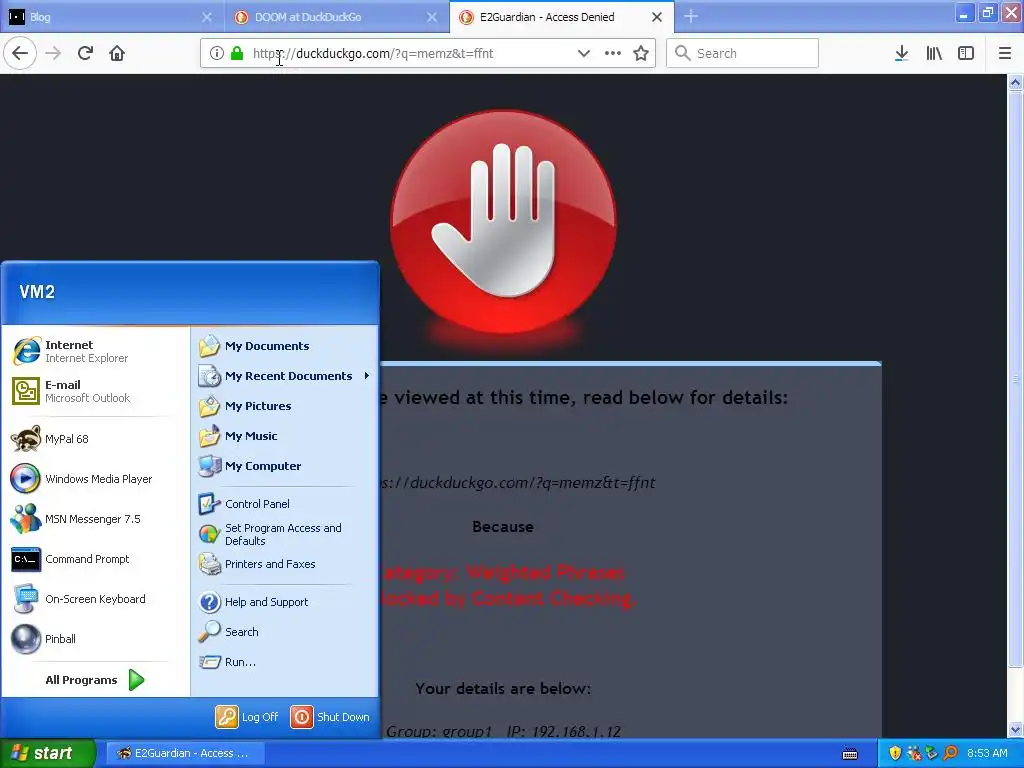Viewport: 1024px width, 768px height.
Task: Click the Shut Down button
Action: [x=331, y=717]
